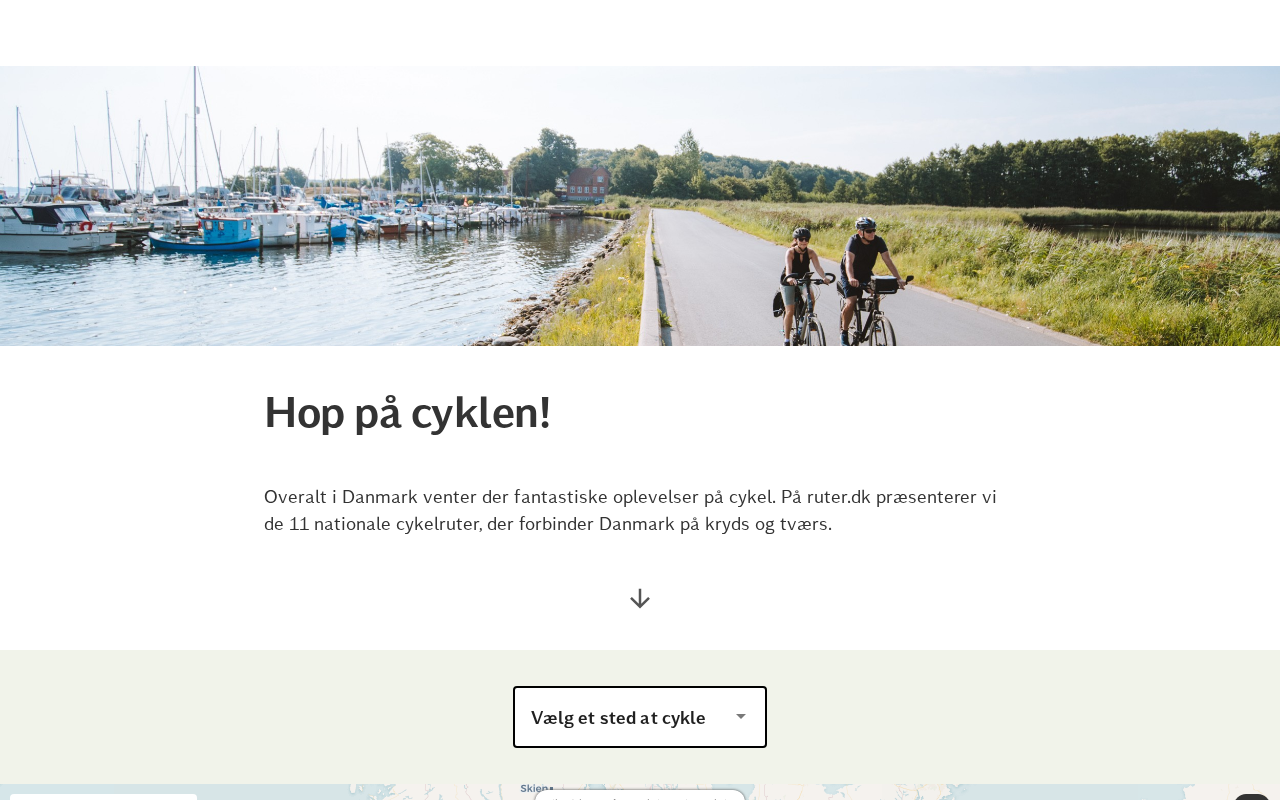1280x800 pixels.
Task: Click the map strip at the page bottom
Action: tap(640, 792)
